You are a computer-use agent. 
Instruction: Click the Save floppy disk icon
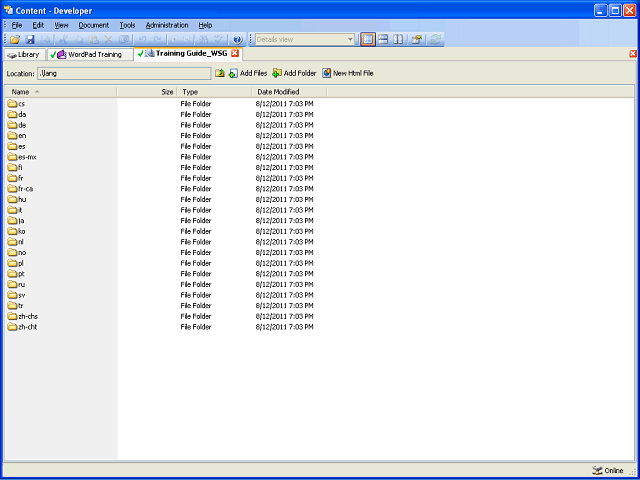30,40
